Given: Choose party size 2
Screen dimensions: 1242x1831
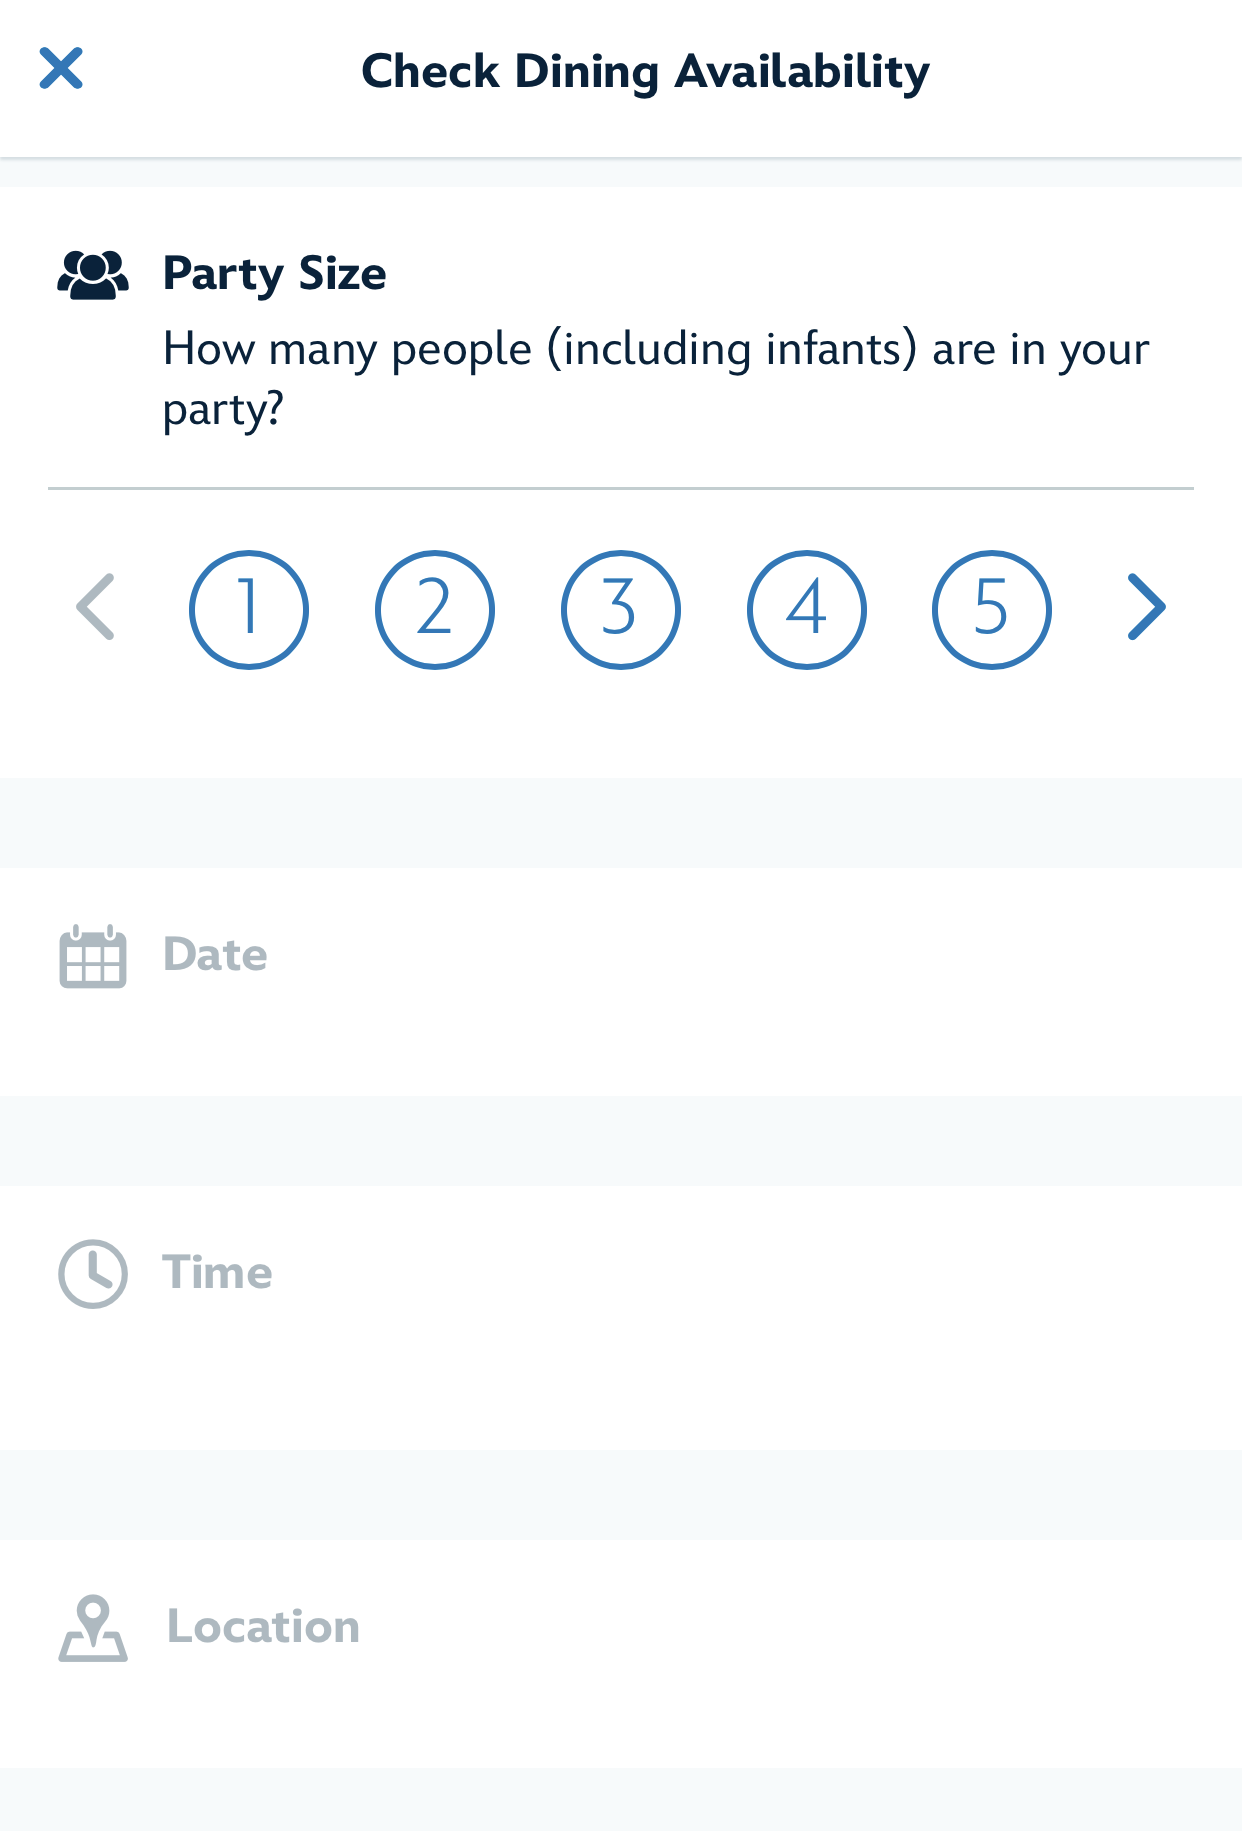Looking at the screenshot, I should coord(435,609).
